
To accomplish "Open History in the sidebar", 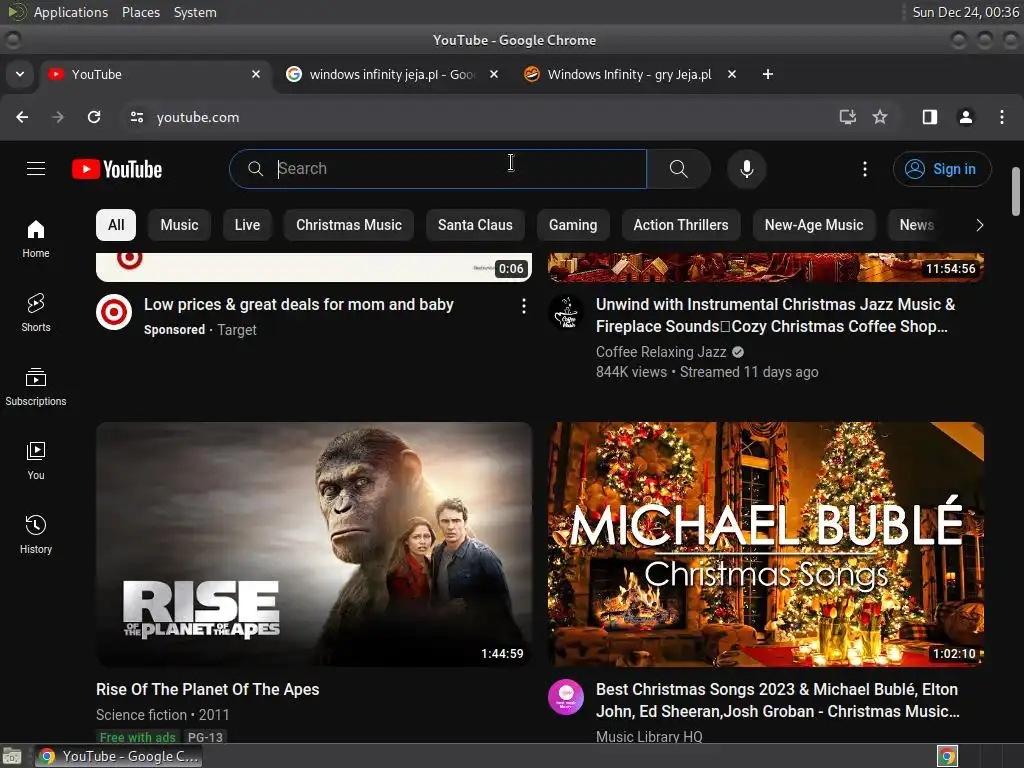I will 36,535.
